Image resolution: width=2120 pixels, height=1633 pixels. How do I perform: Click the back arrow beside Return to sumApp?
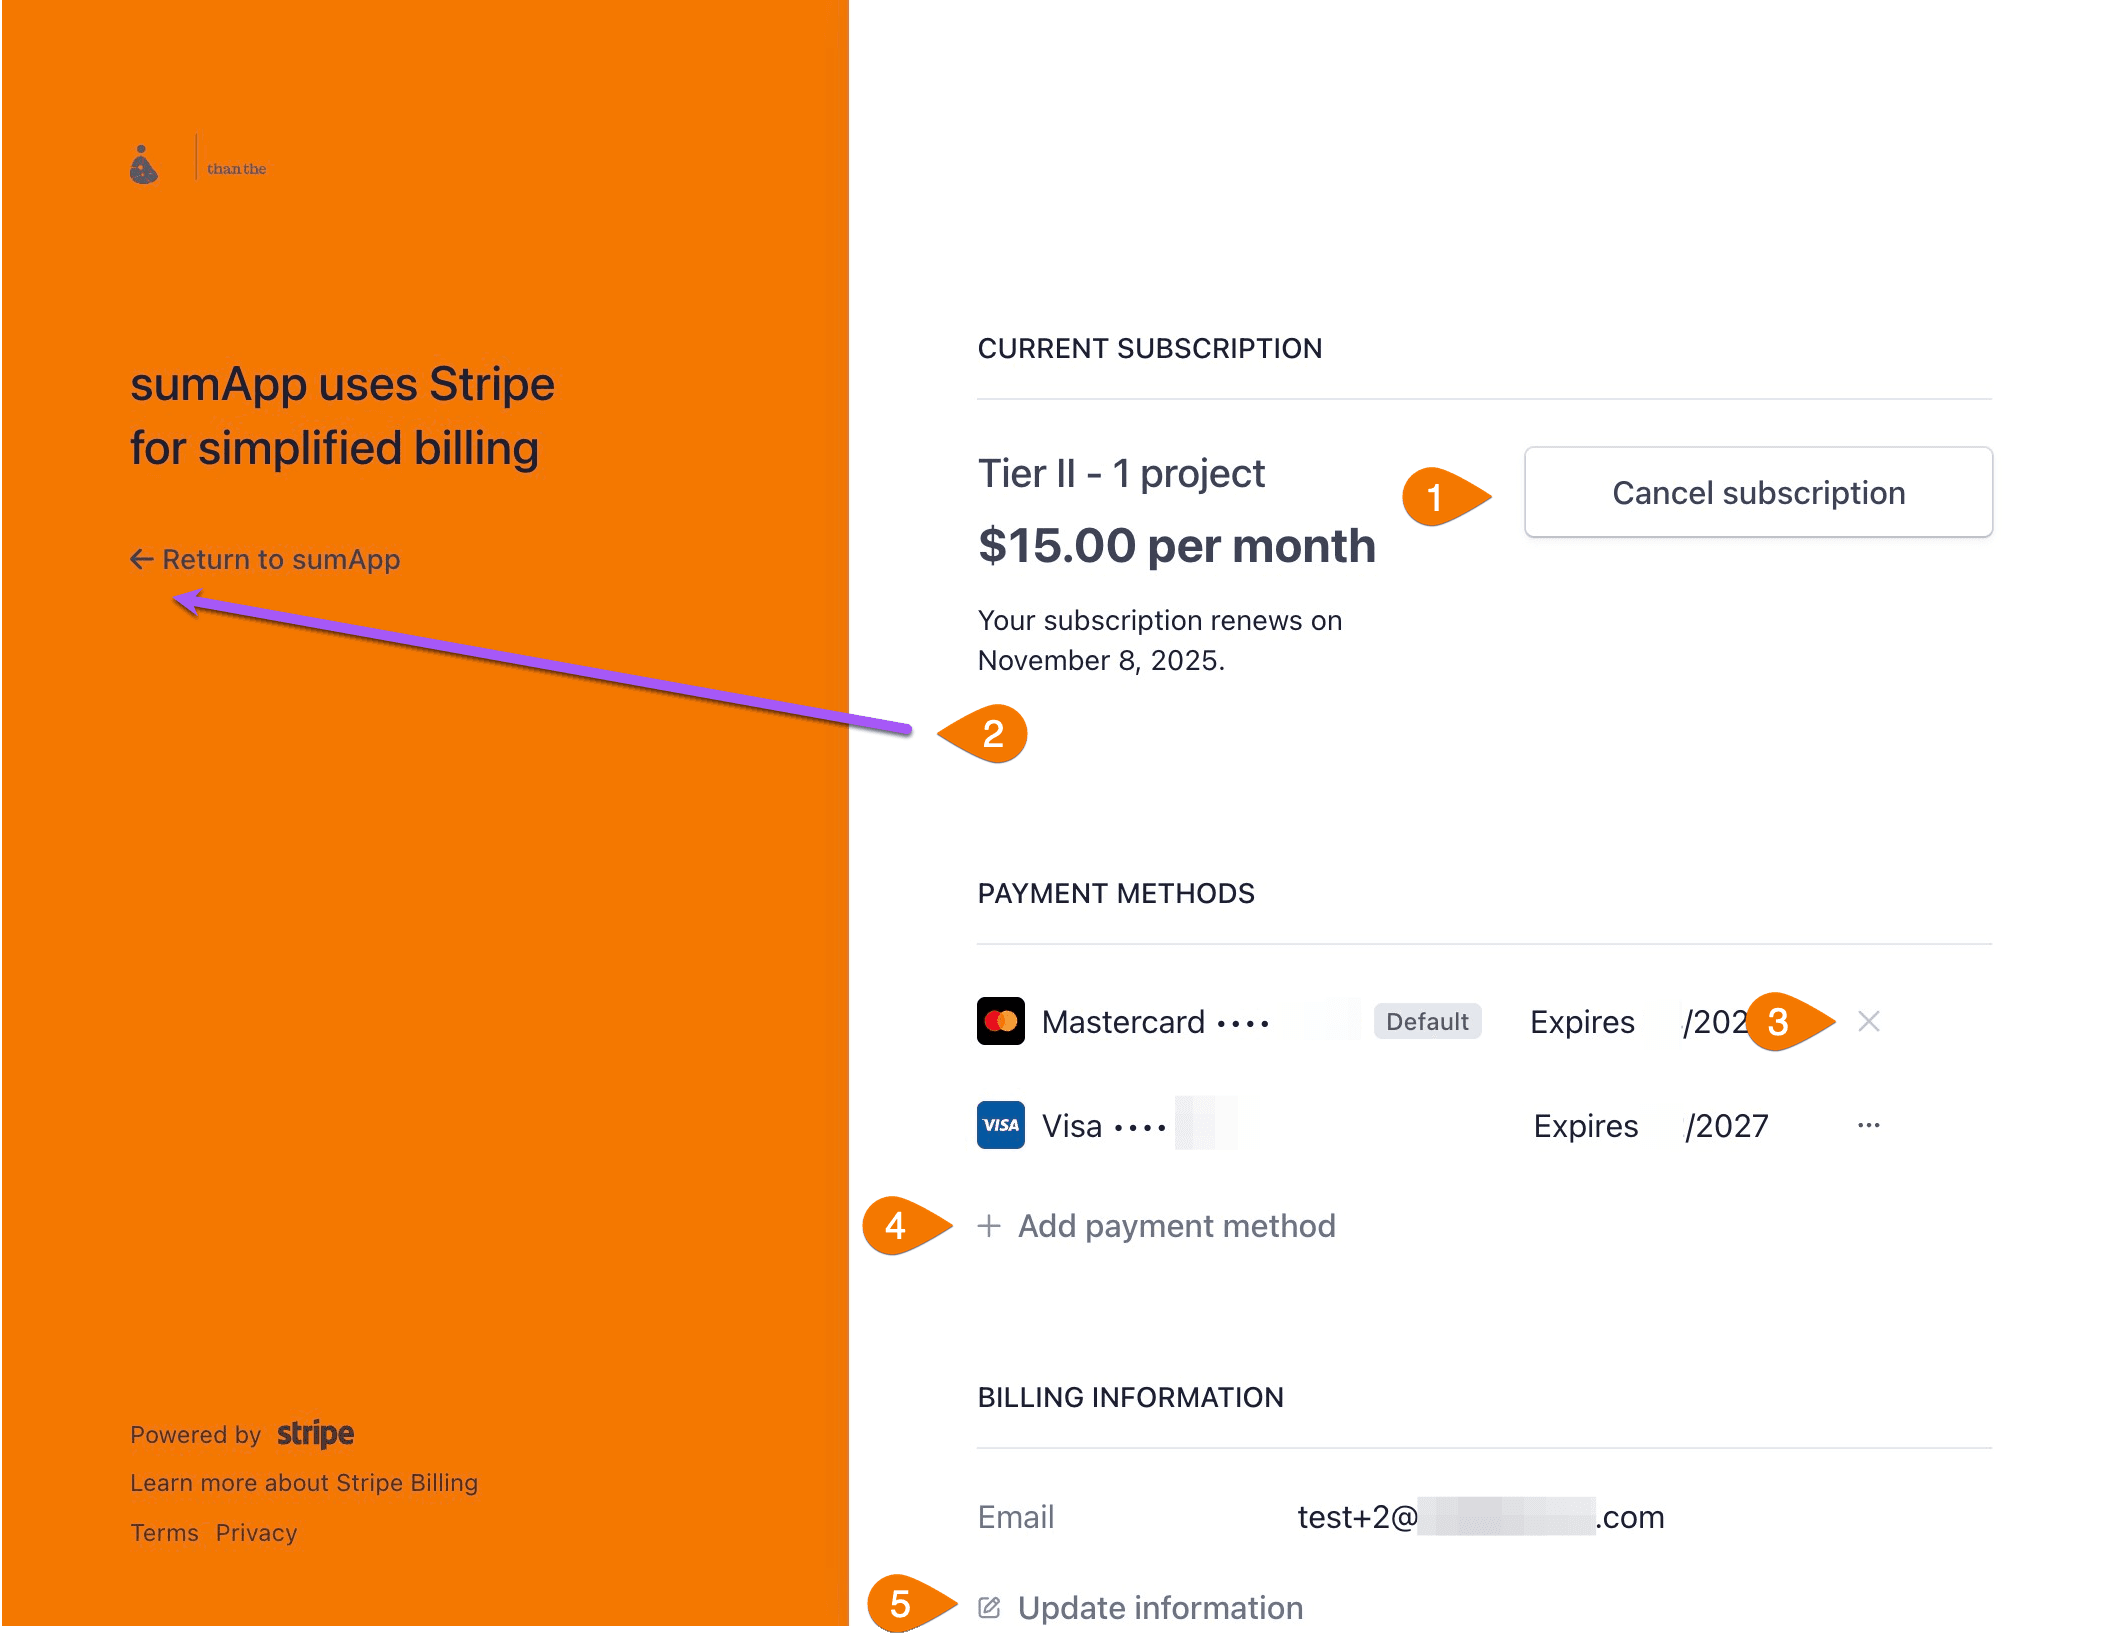[141, 560]
